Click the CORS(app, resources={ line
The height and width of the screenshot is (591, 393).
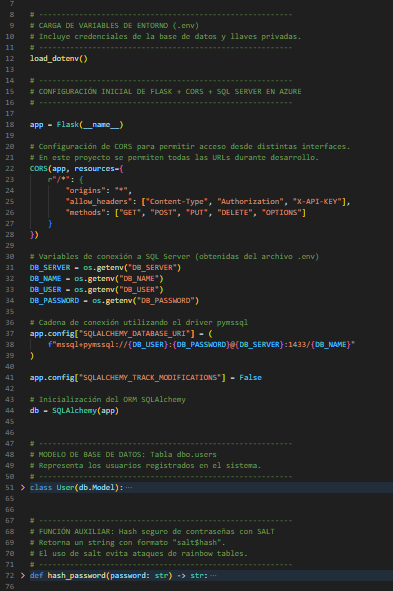76,168
